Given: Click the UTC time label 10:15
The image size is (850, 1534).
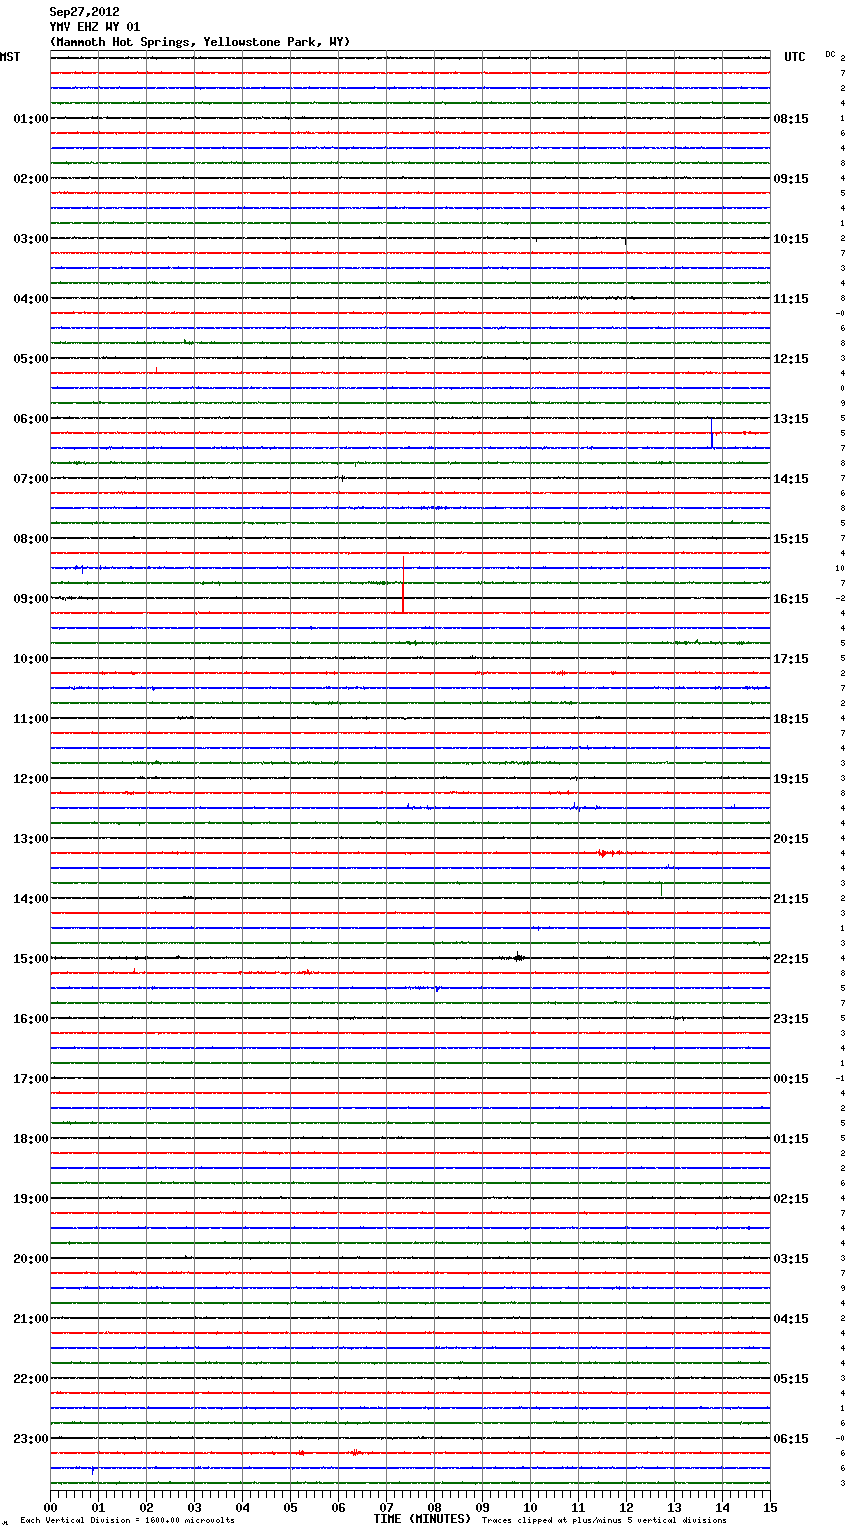Looking at the screenshot, I should tap(791, 239).
